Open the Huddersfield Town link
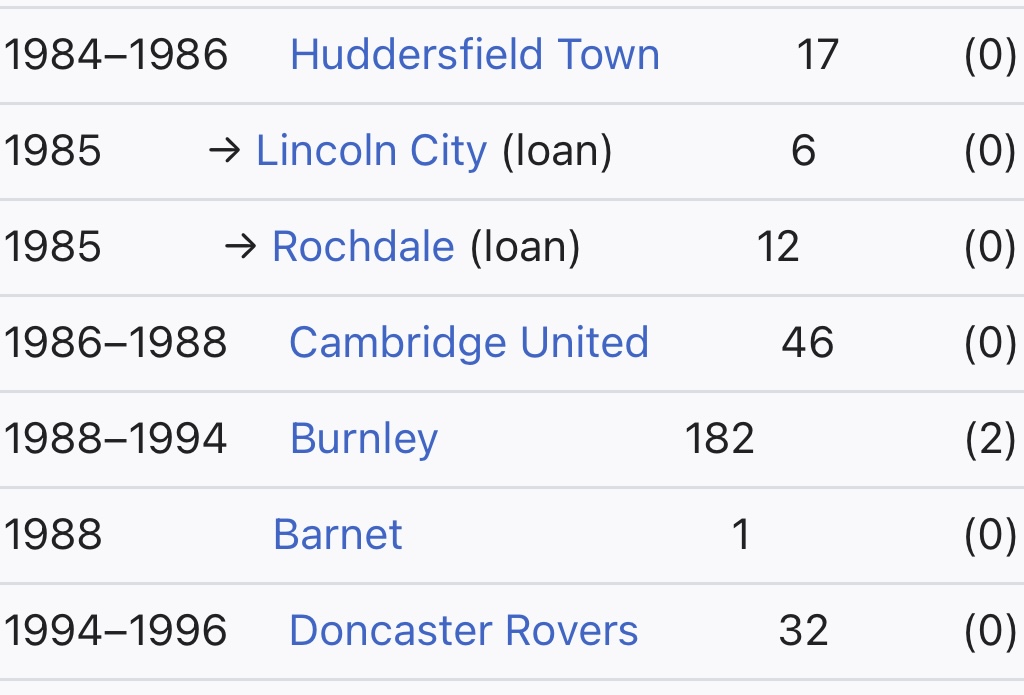 click(474, 55)
